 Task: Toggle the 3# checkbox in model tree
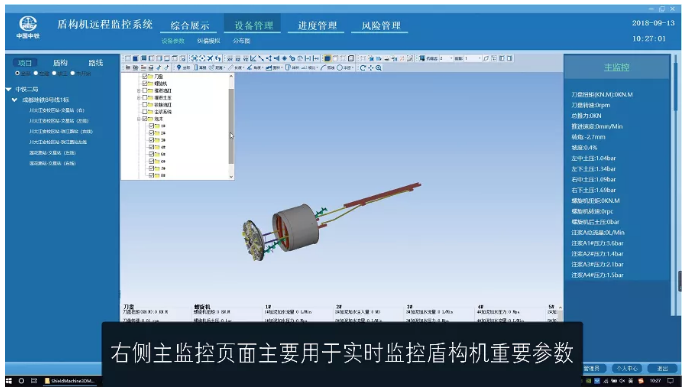point(152,140)
